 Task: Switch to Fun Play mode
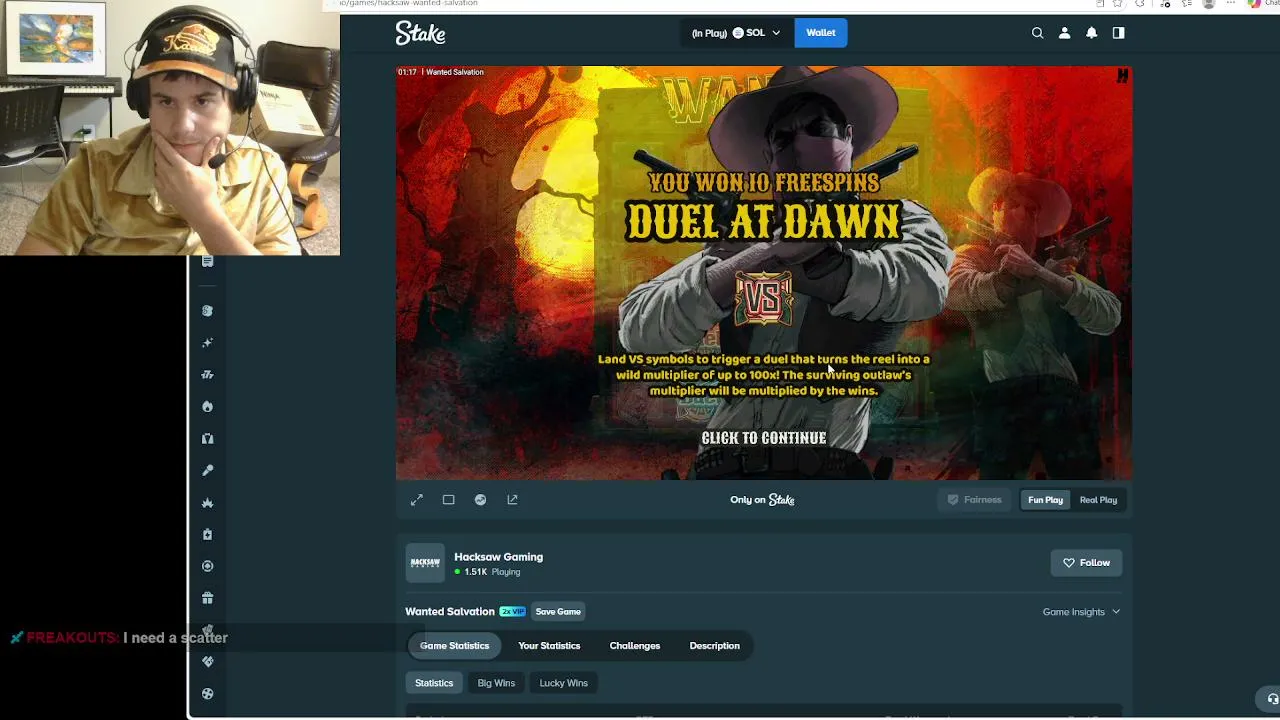pyautogui.click(x=1045, y=500)
